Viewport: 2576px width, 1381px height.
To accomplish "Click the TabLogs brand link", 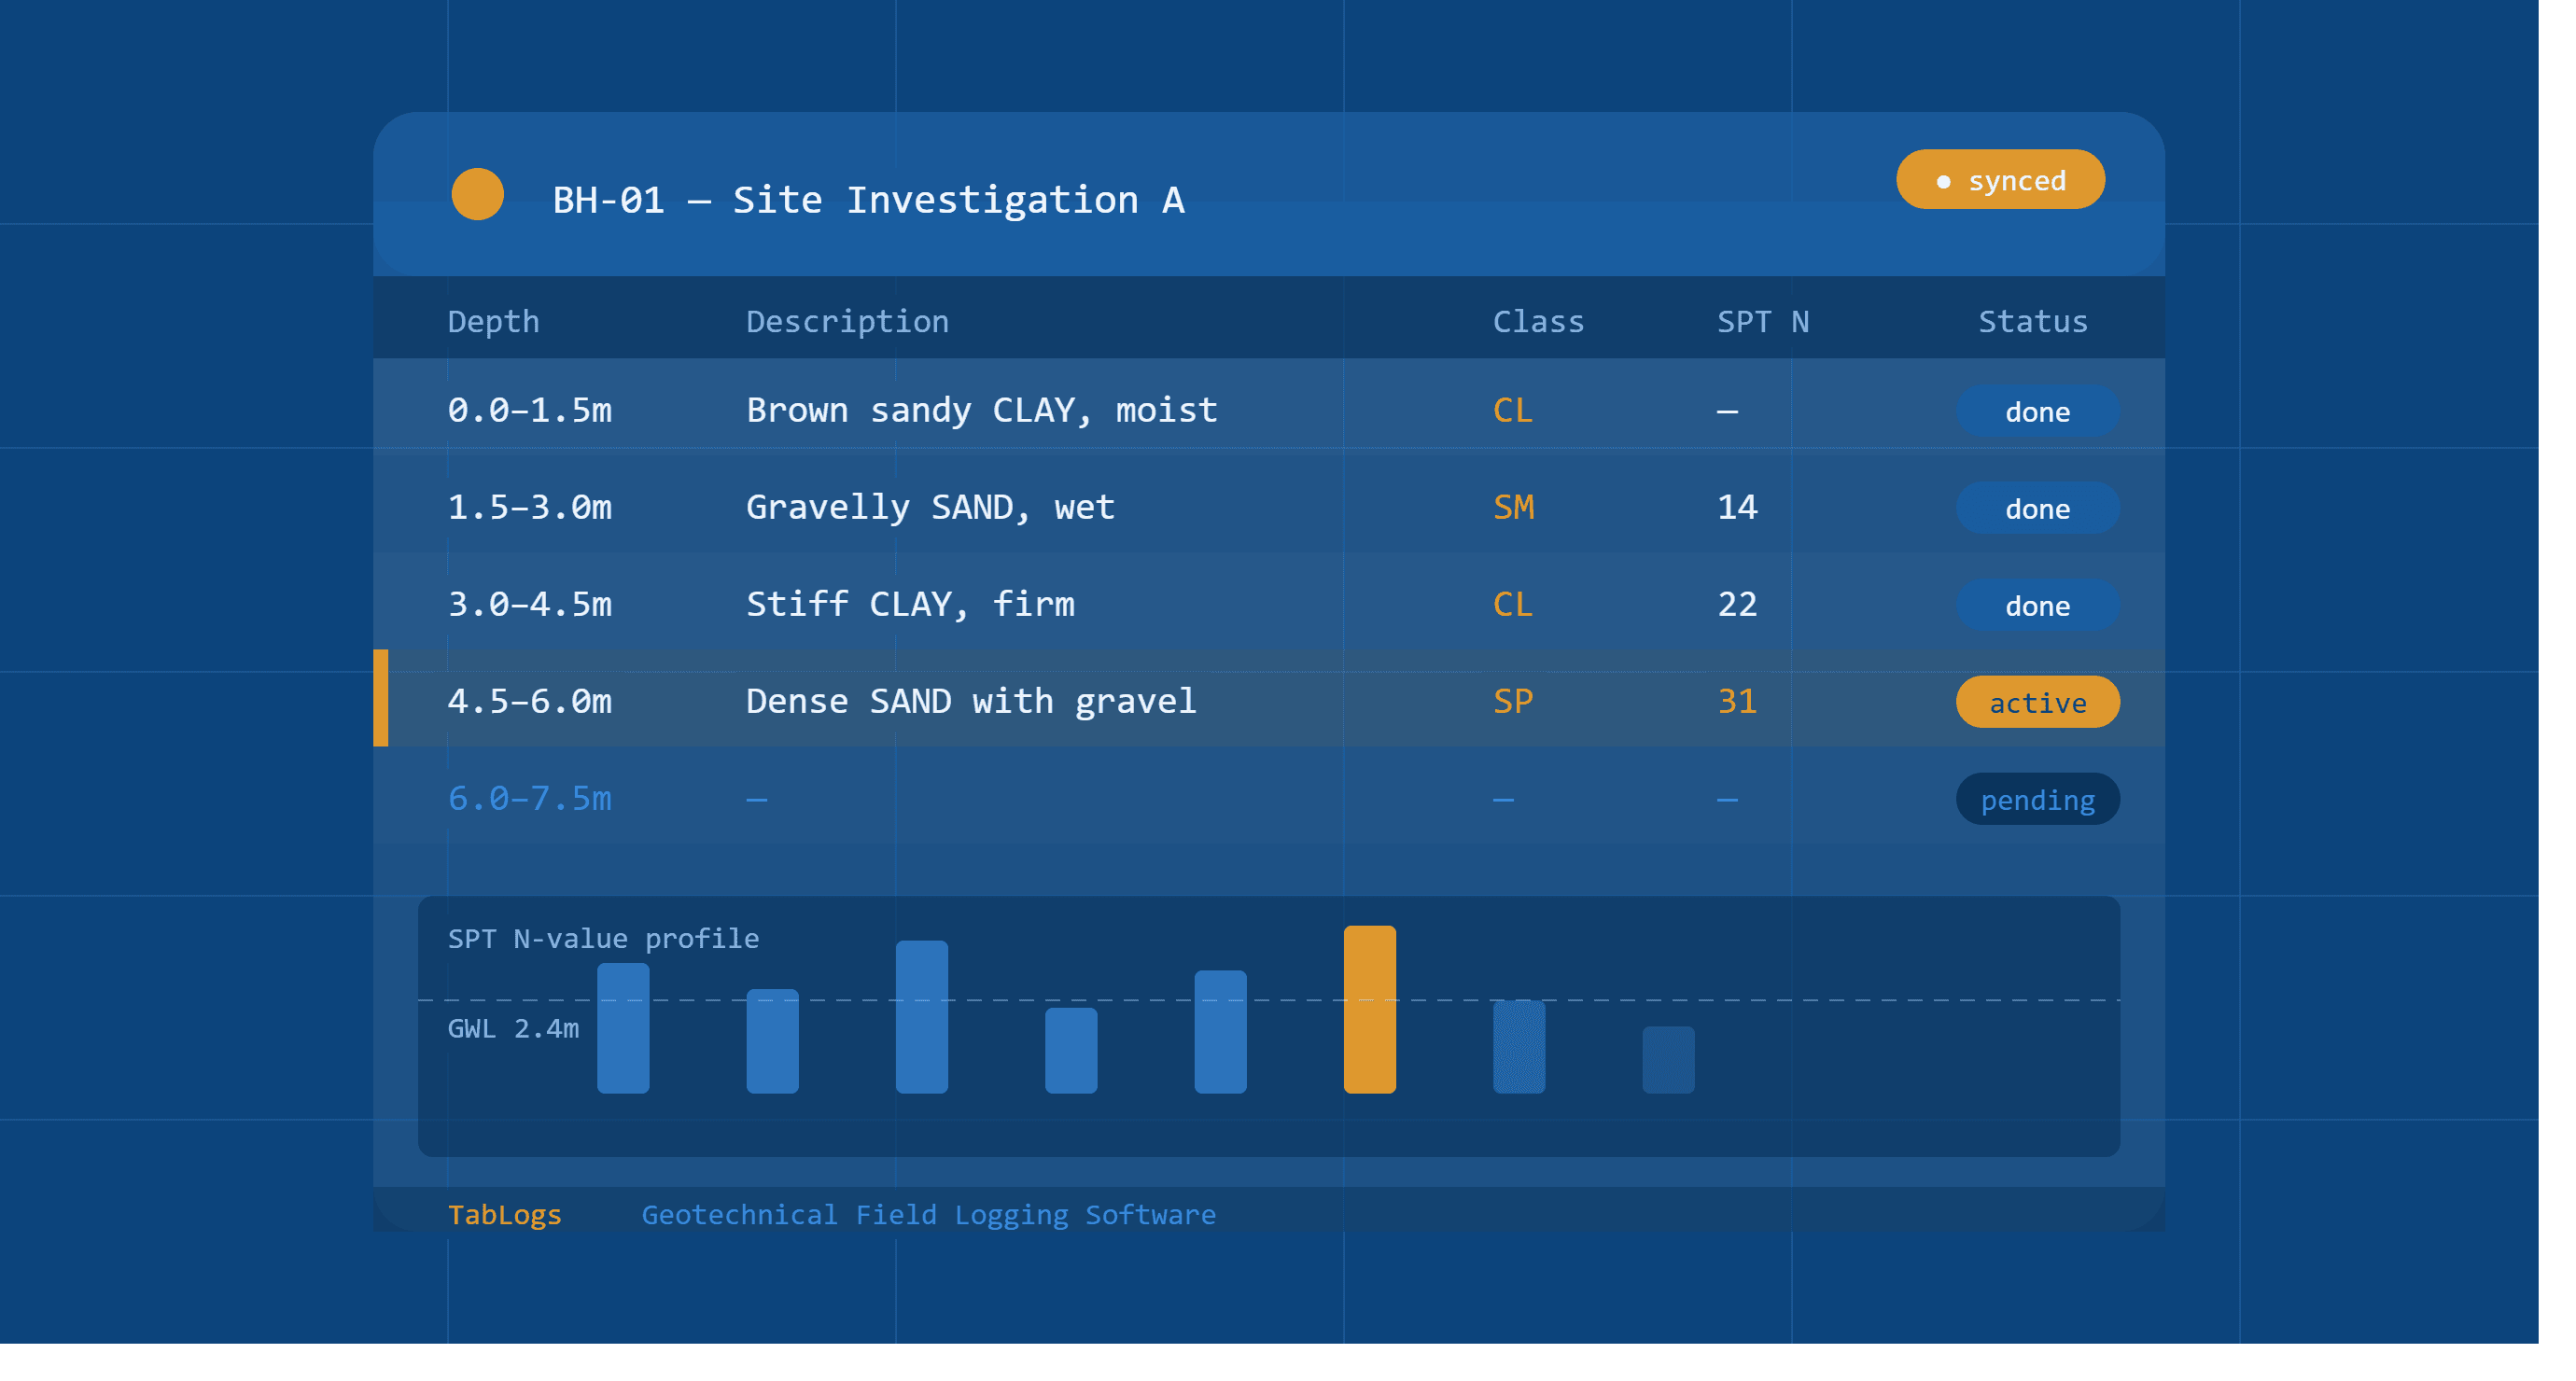I will coord(504,1214).
